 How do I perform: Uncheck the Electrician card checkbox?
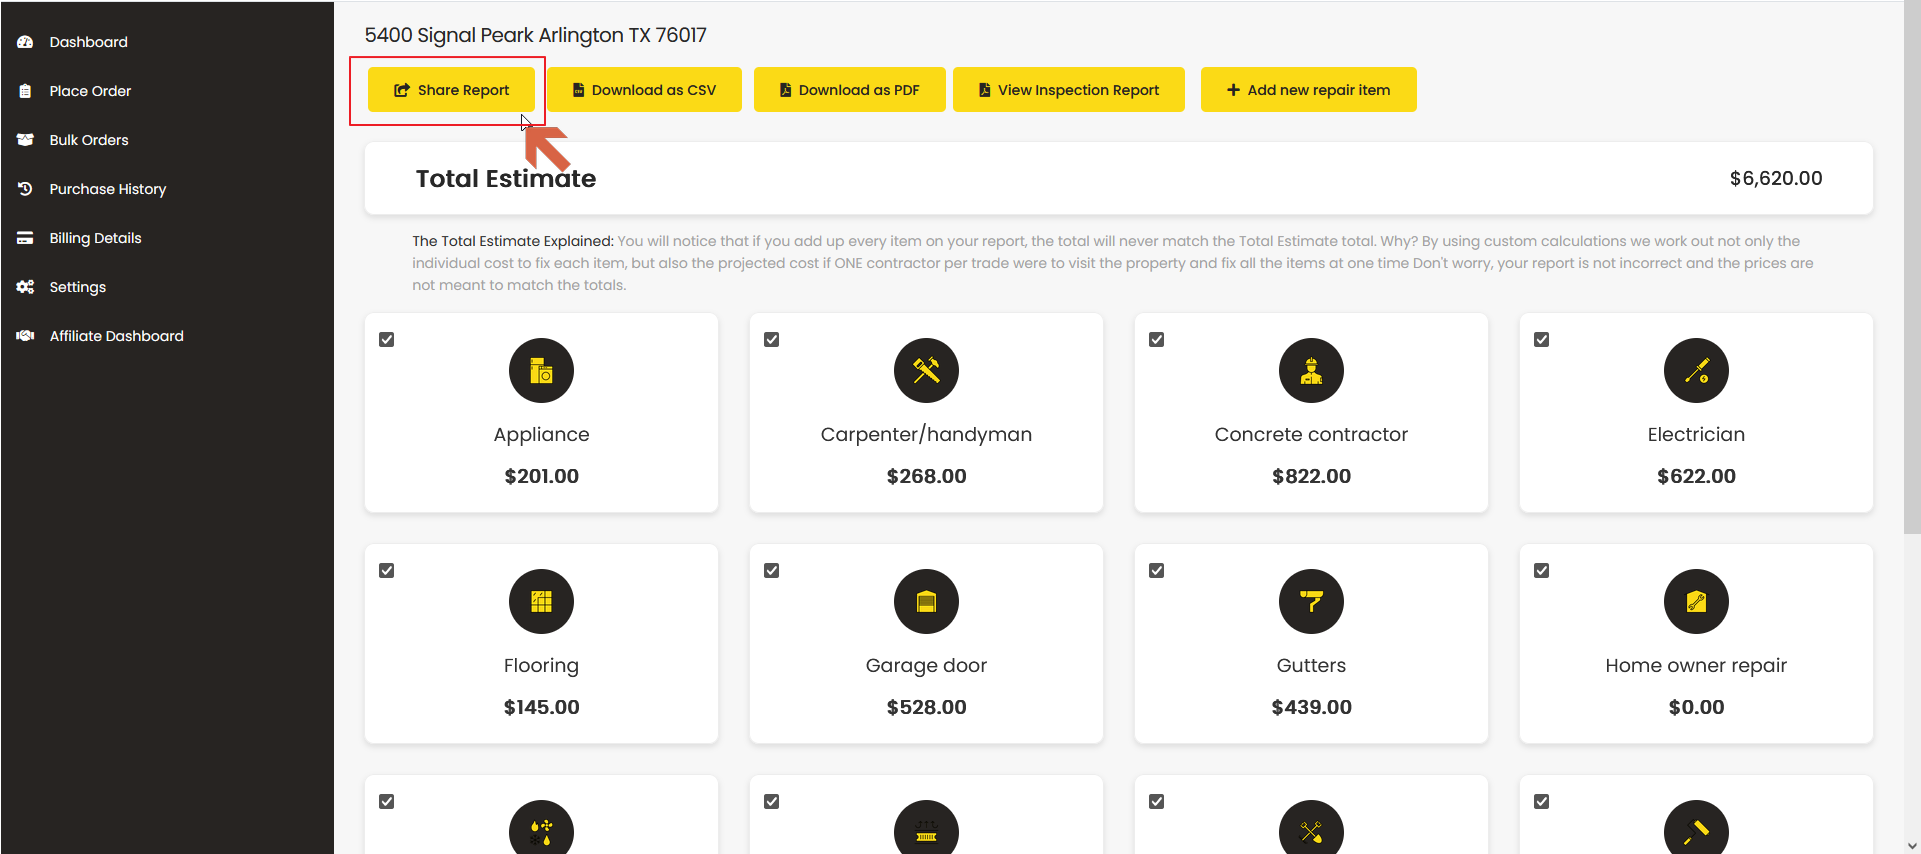coord(1542,340)
